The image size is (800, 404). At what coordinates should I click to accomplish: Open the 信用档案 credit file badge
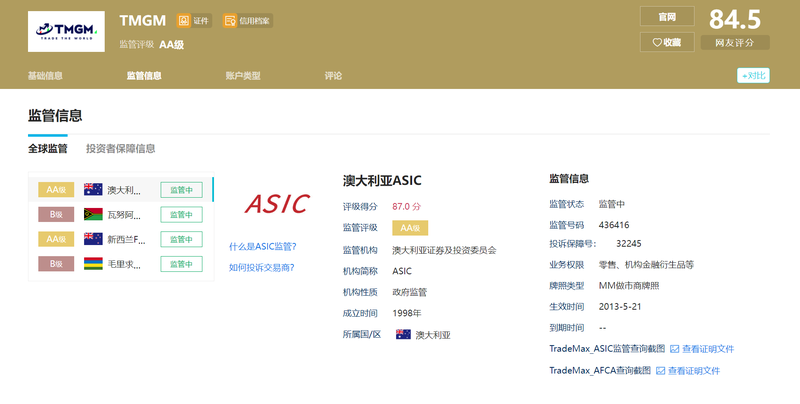(247, 21)
